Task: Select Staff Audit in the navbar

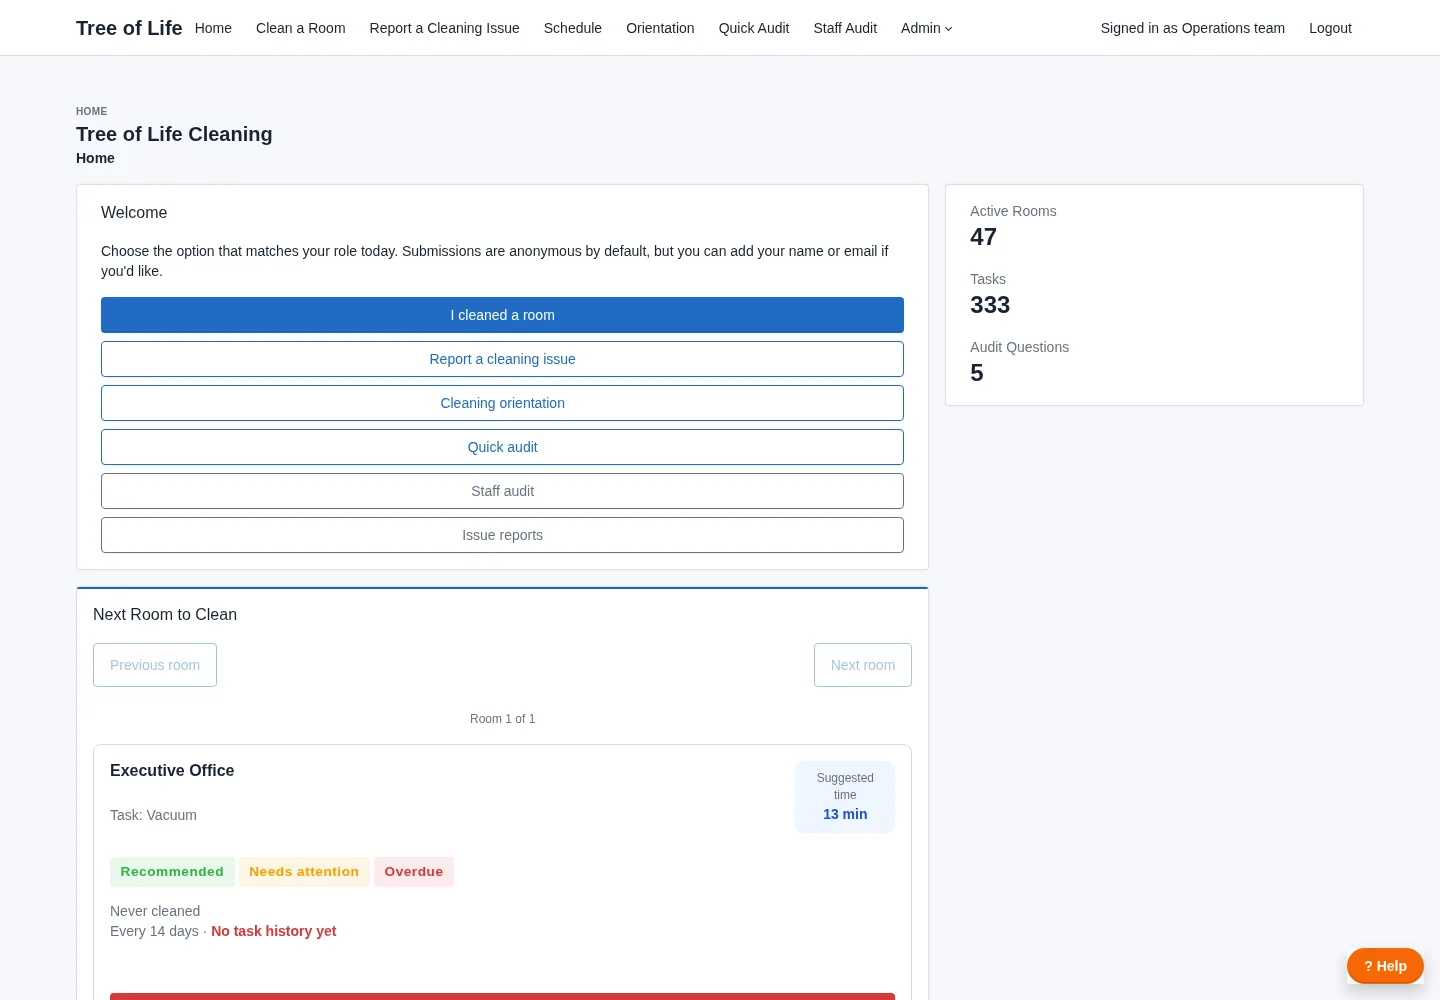Action: (845, 28)
